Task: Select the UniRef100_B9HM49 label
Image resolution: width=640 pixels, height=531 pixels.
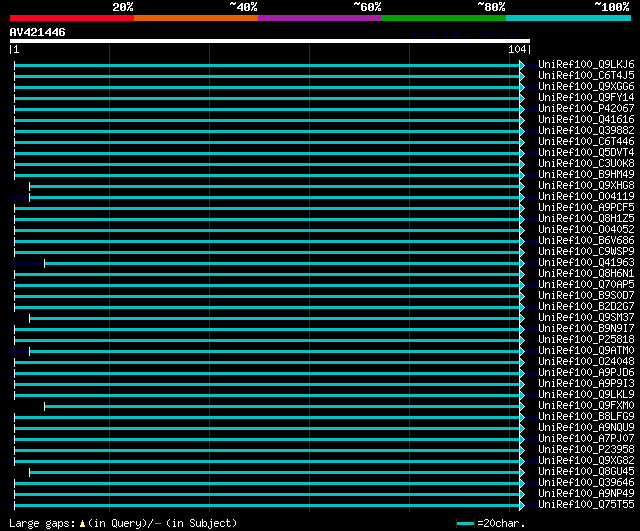Action: [586, 175]
